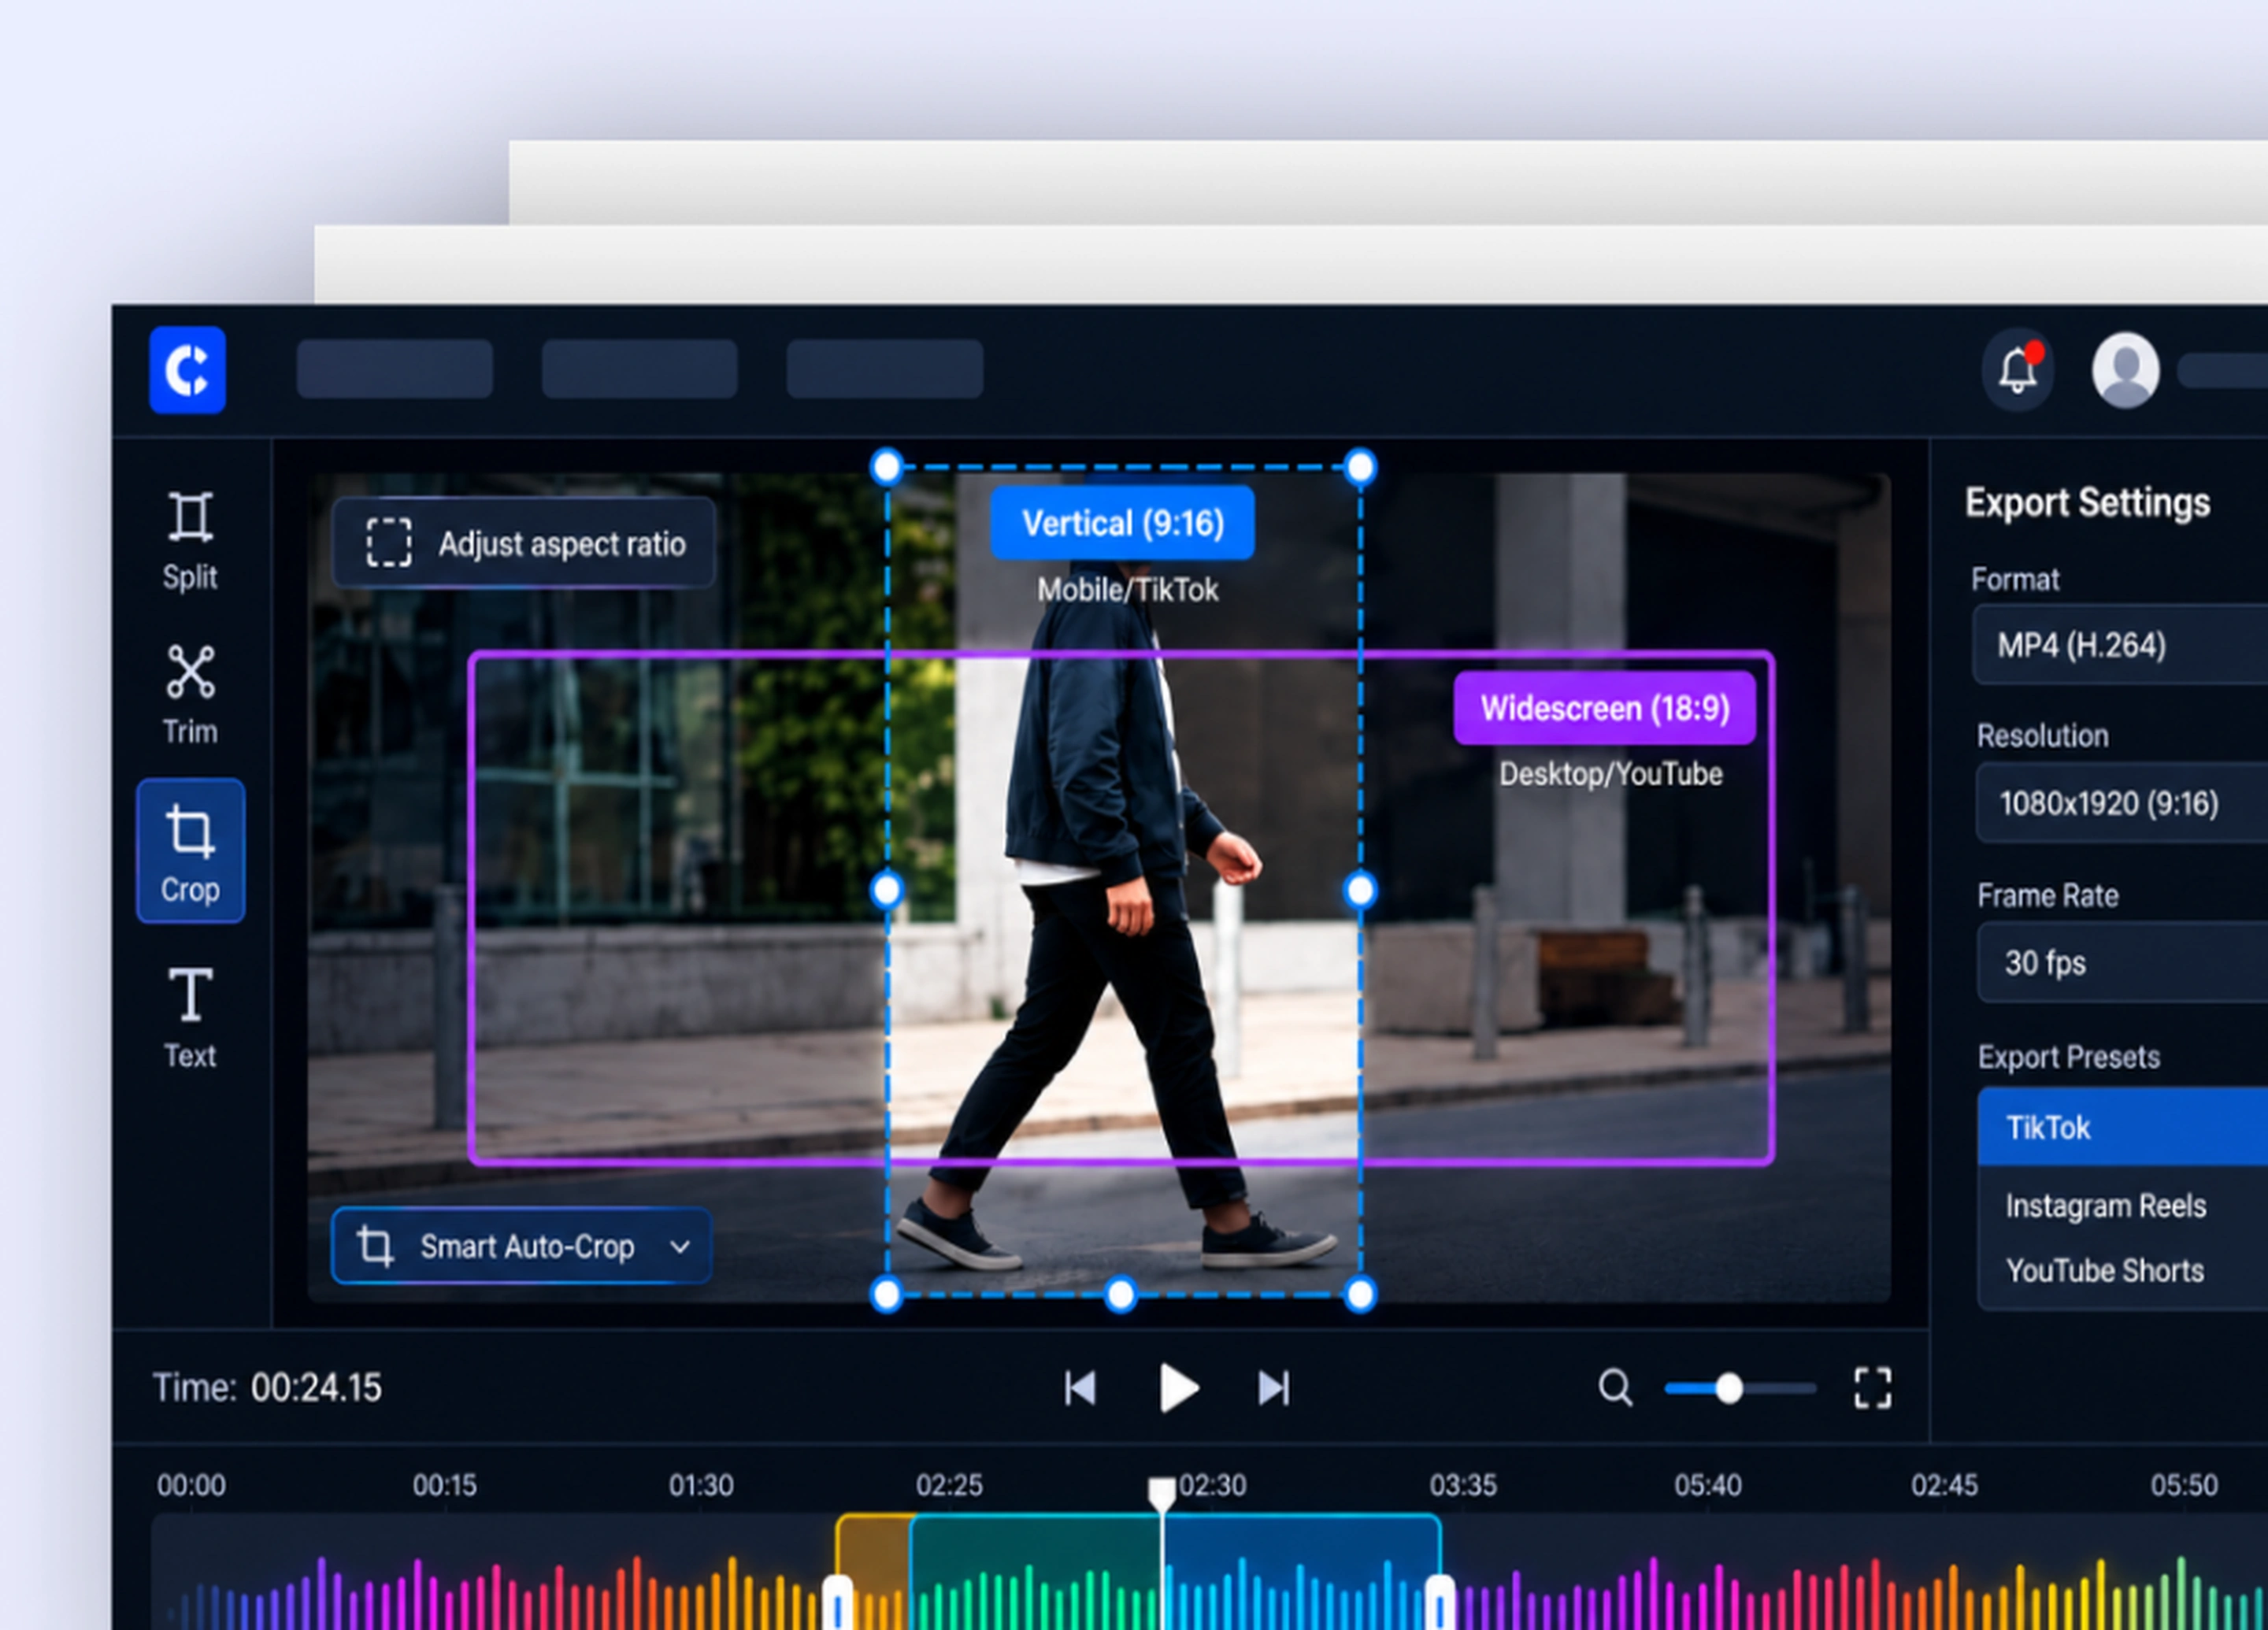Image resolution: width=2268 pixels, height=1630 pixels.
Task: Click the bottom-center crop handle
Action: 1121,1295
